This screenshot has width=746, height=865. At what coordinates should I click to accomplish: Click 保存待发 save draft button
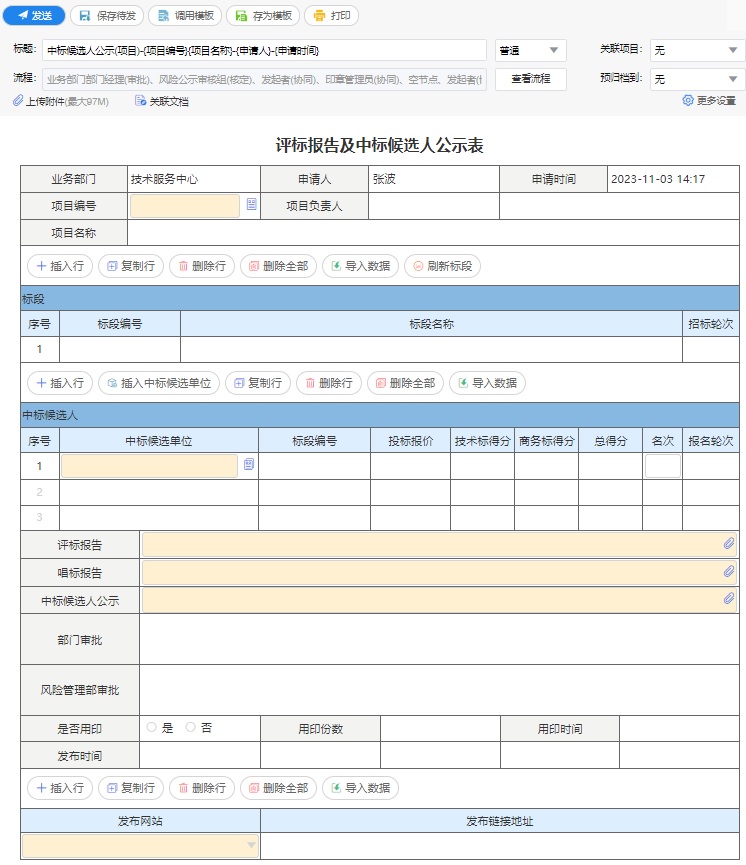click(x=107, y=15)
